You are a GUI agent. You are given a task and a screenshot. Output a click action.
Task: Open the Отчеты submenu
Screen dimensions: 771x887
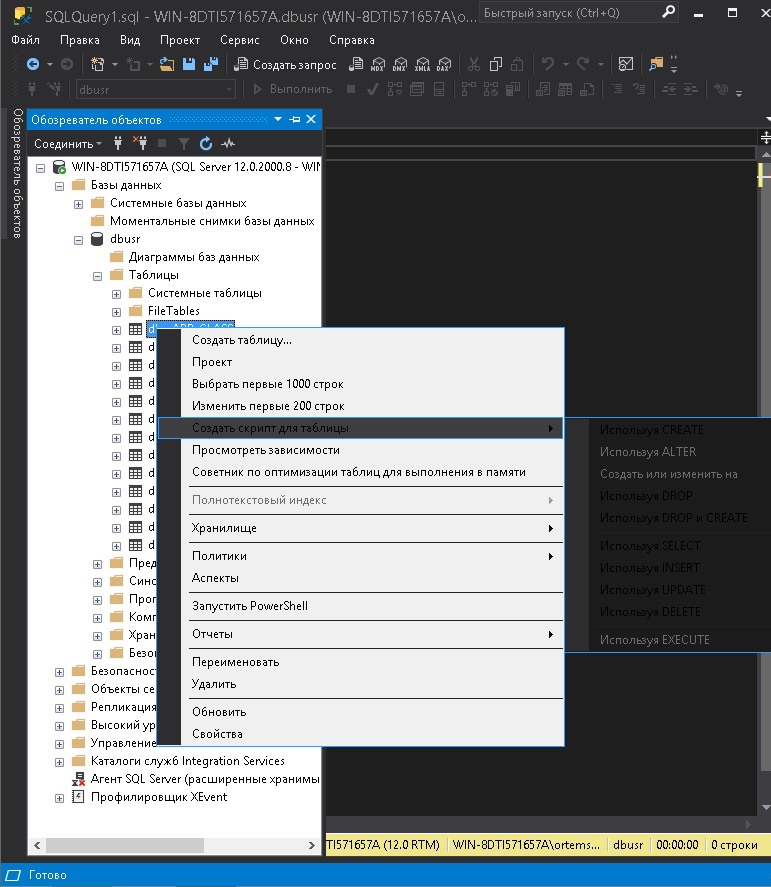(x=361, y=634)
